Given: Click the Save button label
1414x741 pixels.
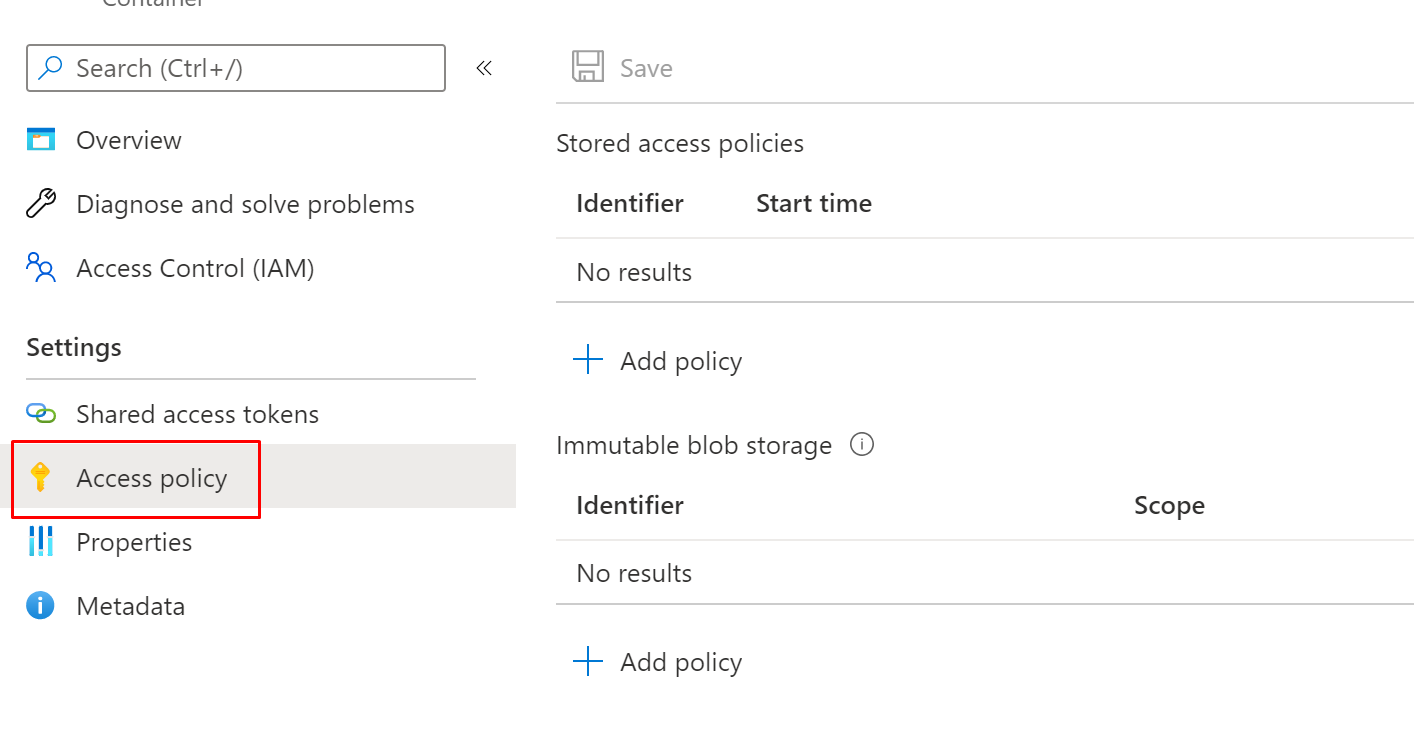Looking at the screenshot, I should (646, 68).
